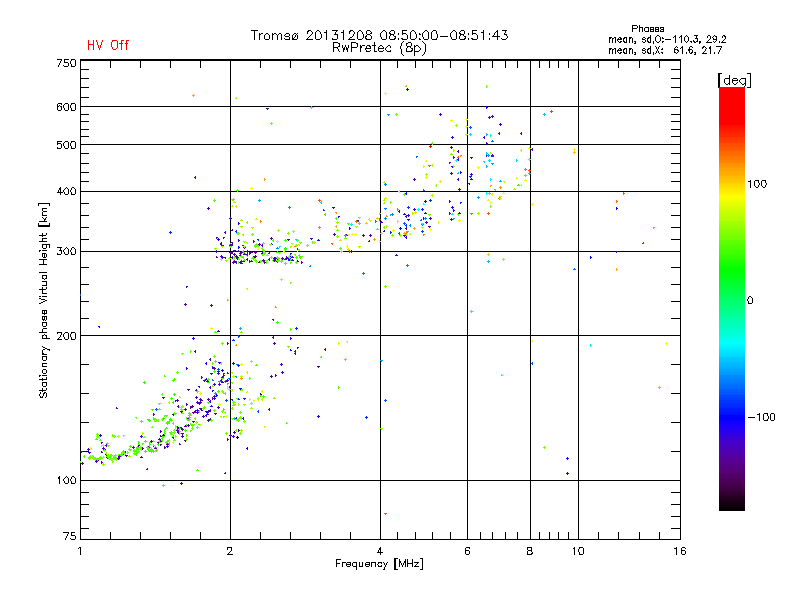Click the "1" MHz frequency axis label
The image size is (800, 600).
pos(80,551)
